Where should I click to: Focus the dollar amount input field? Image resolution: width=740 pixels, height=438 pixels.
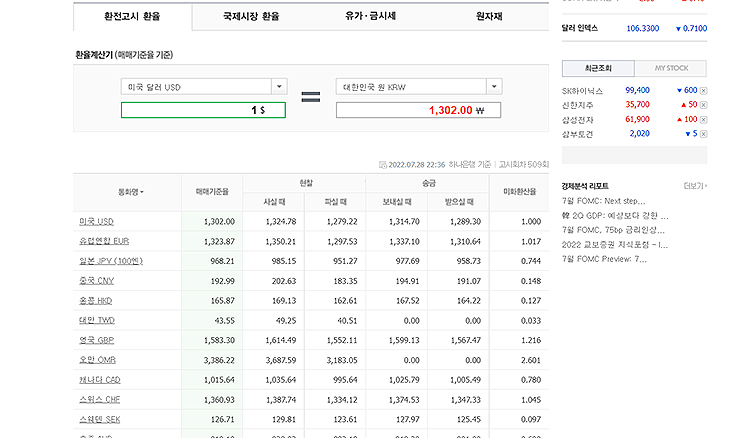(203, 110)
